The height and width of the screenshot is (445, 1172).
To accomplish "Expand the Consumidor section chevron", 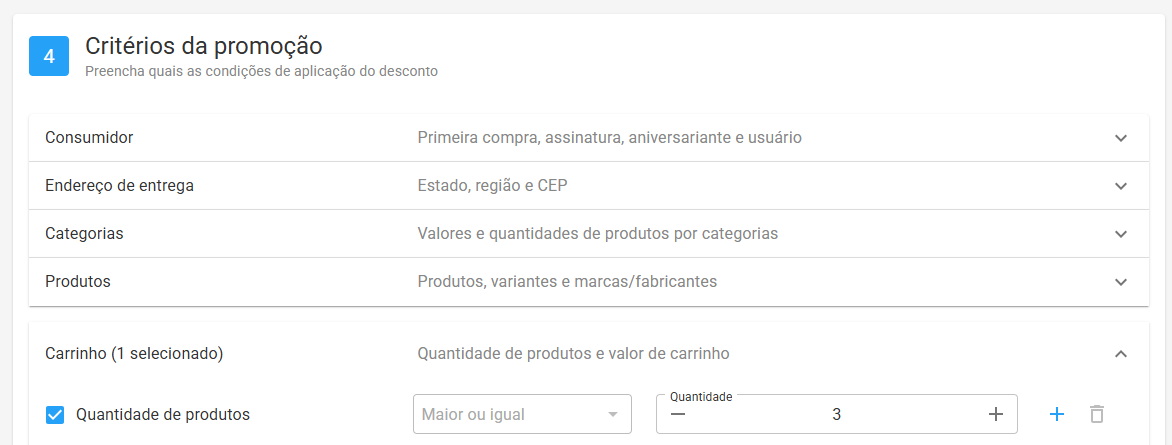I will pyautogui.click(x=1120, y=138).
